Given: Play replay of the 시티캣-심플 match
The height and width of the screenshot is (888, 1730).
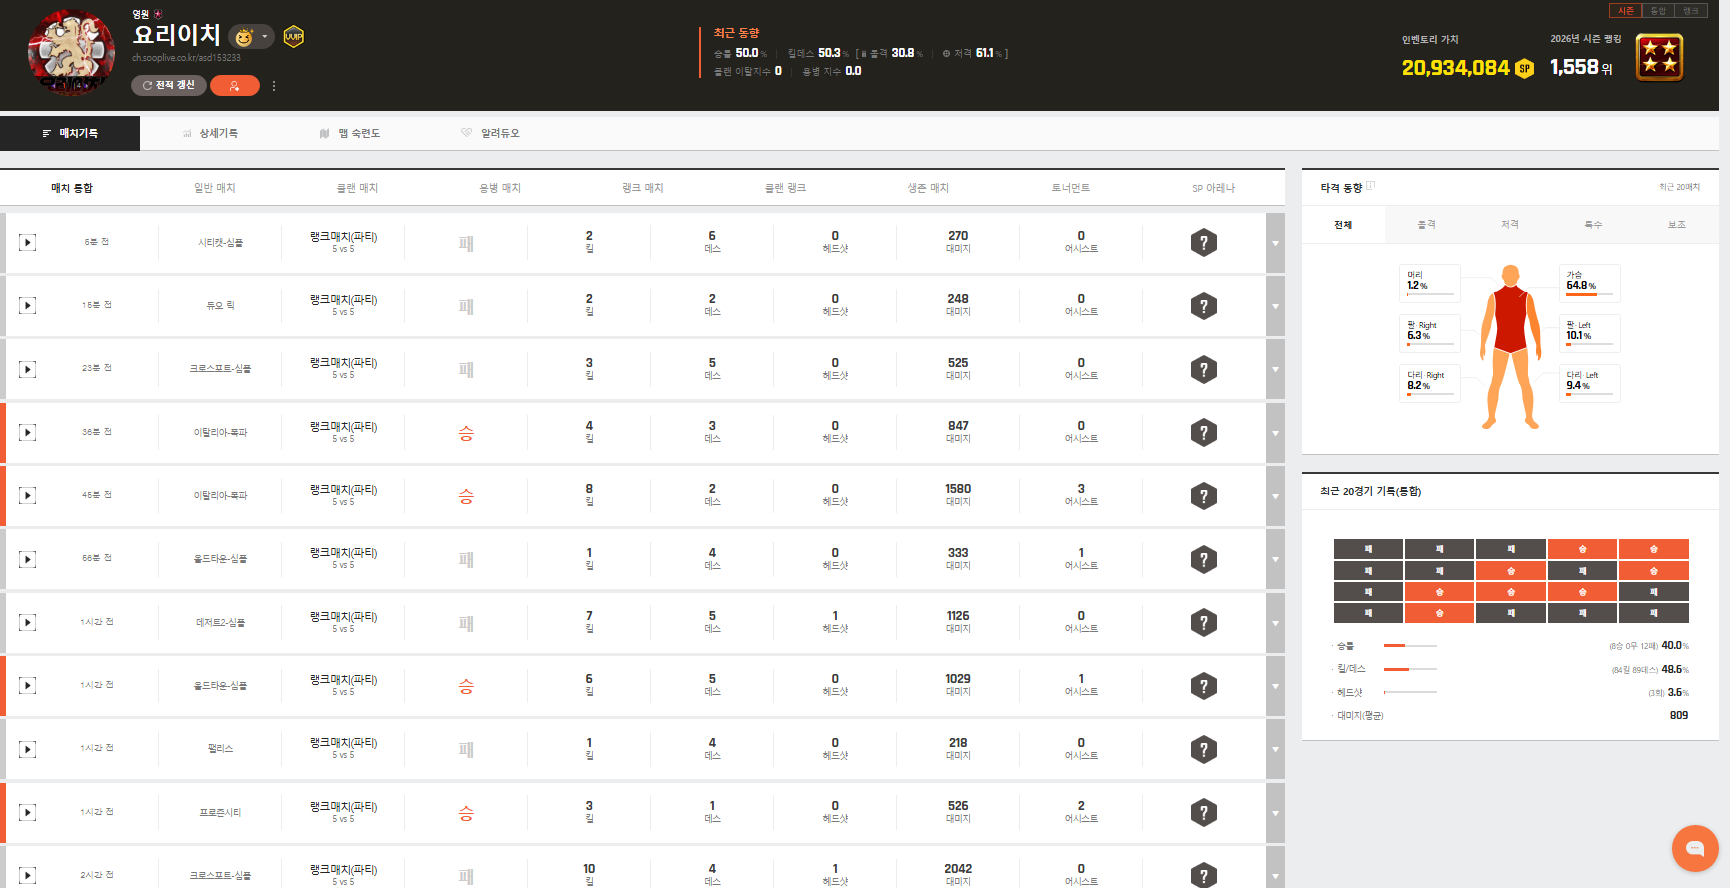Looking at the screenshot, I should (x=28, y=242).
